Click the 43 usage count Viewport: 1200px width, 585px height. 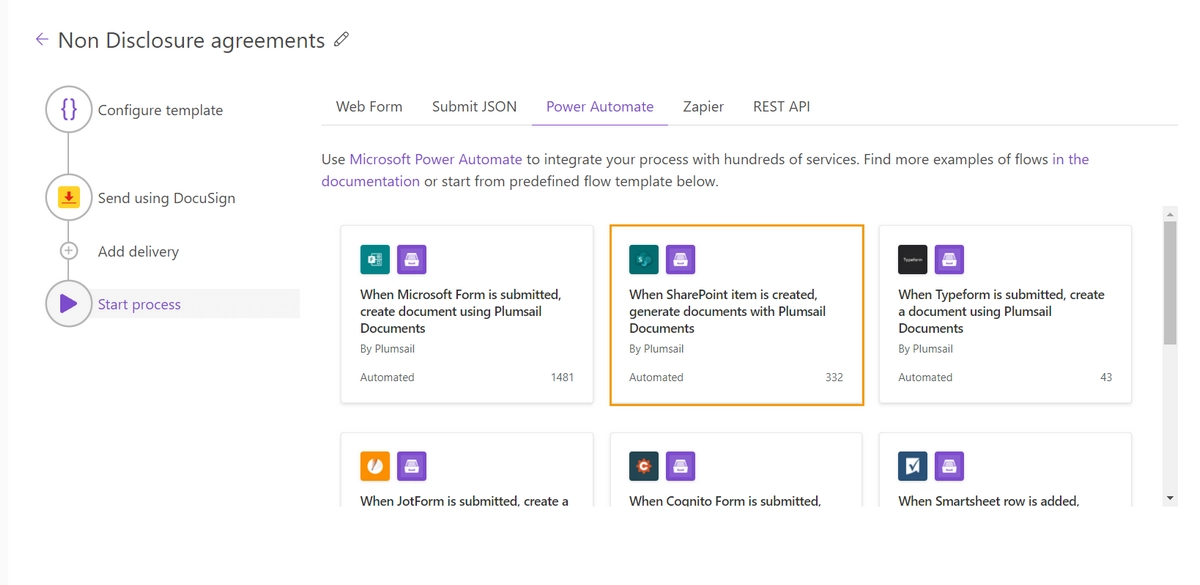1106,377
